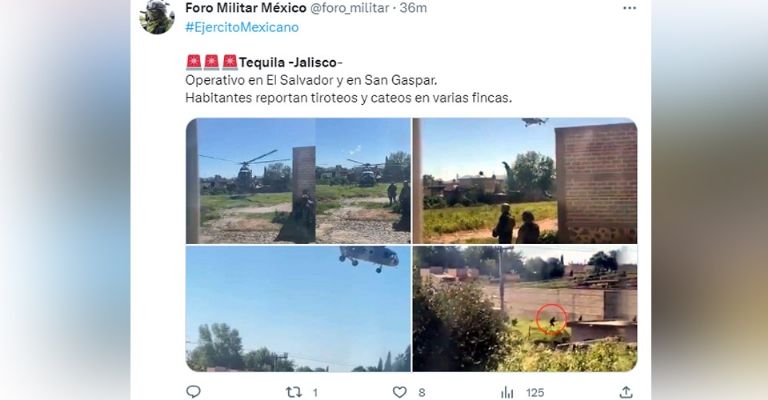The height and width of the screenshot is (400, 768).
Task: Click the tweet line about tiroteos y cateos
Action: pyautogui.click(x=349, y=98)
